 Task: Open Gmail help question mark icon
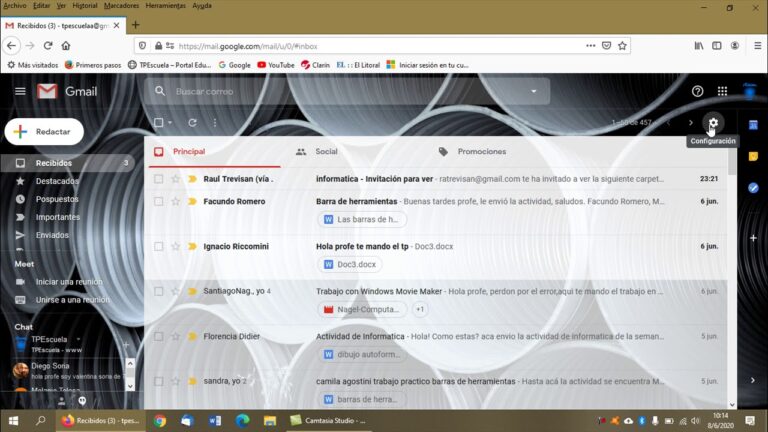click(697, 91)
